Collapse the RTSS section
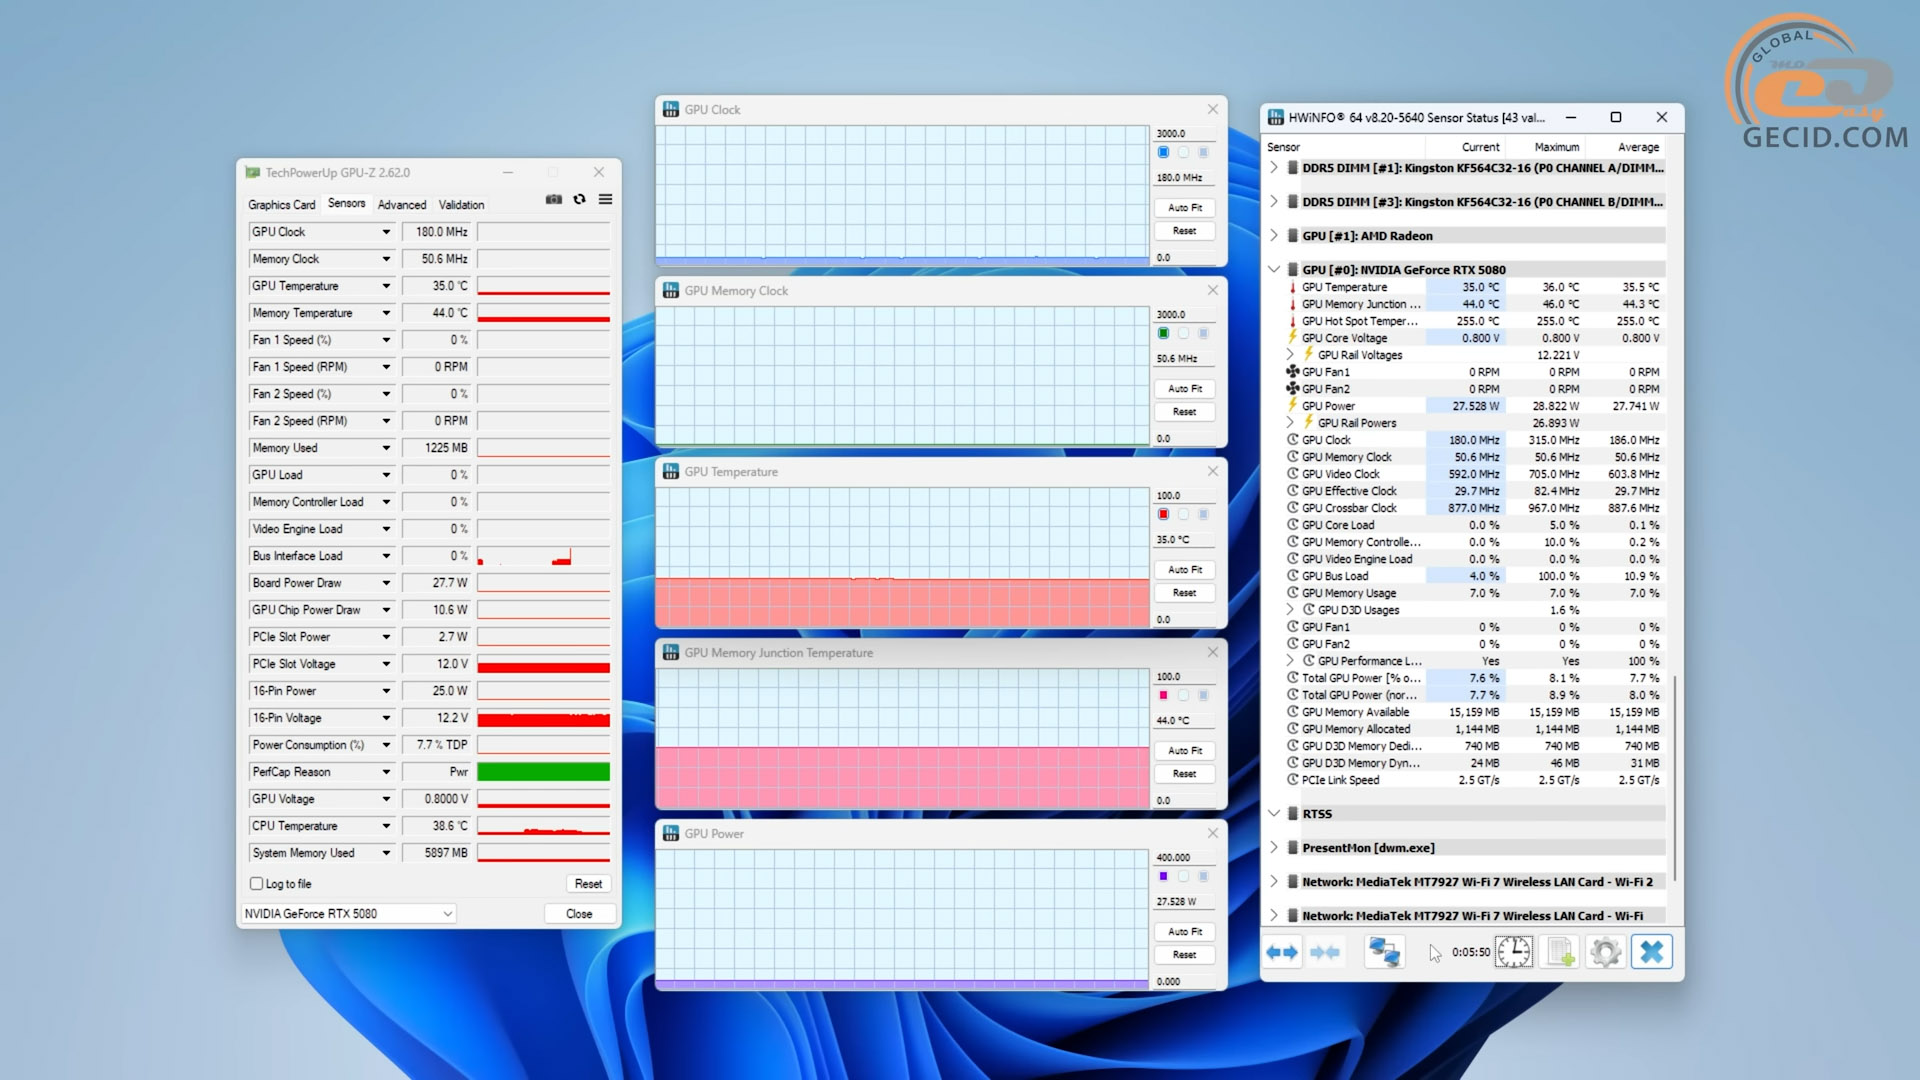Viewport: 1920px width, 1080px height. (1274, 814)
